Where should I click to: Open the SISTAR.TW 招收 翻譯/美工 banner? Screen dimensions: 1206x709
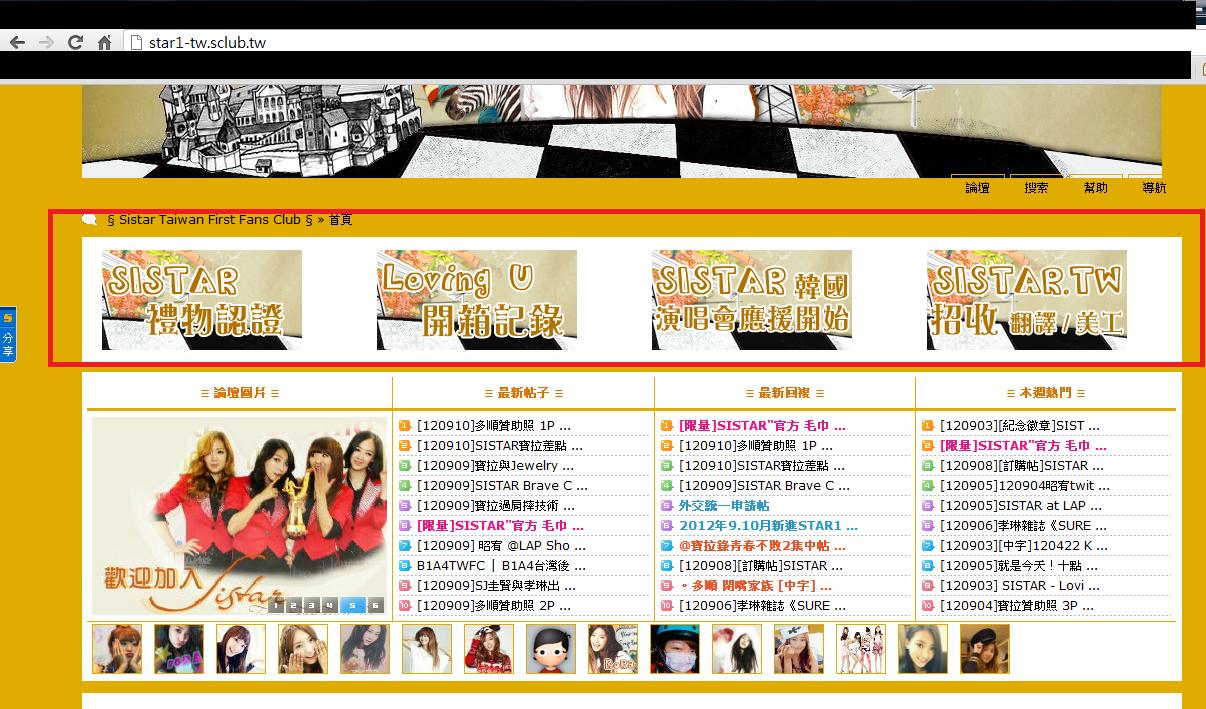tap(1027, 300)
